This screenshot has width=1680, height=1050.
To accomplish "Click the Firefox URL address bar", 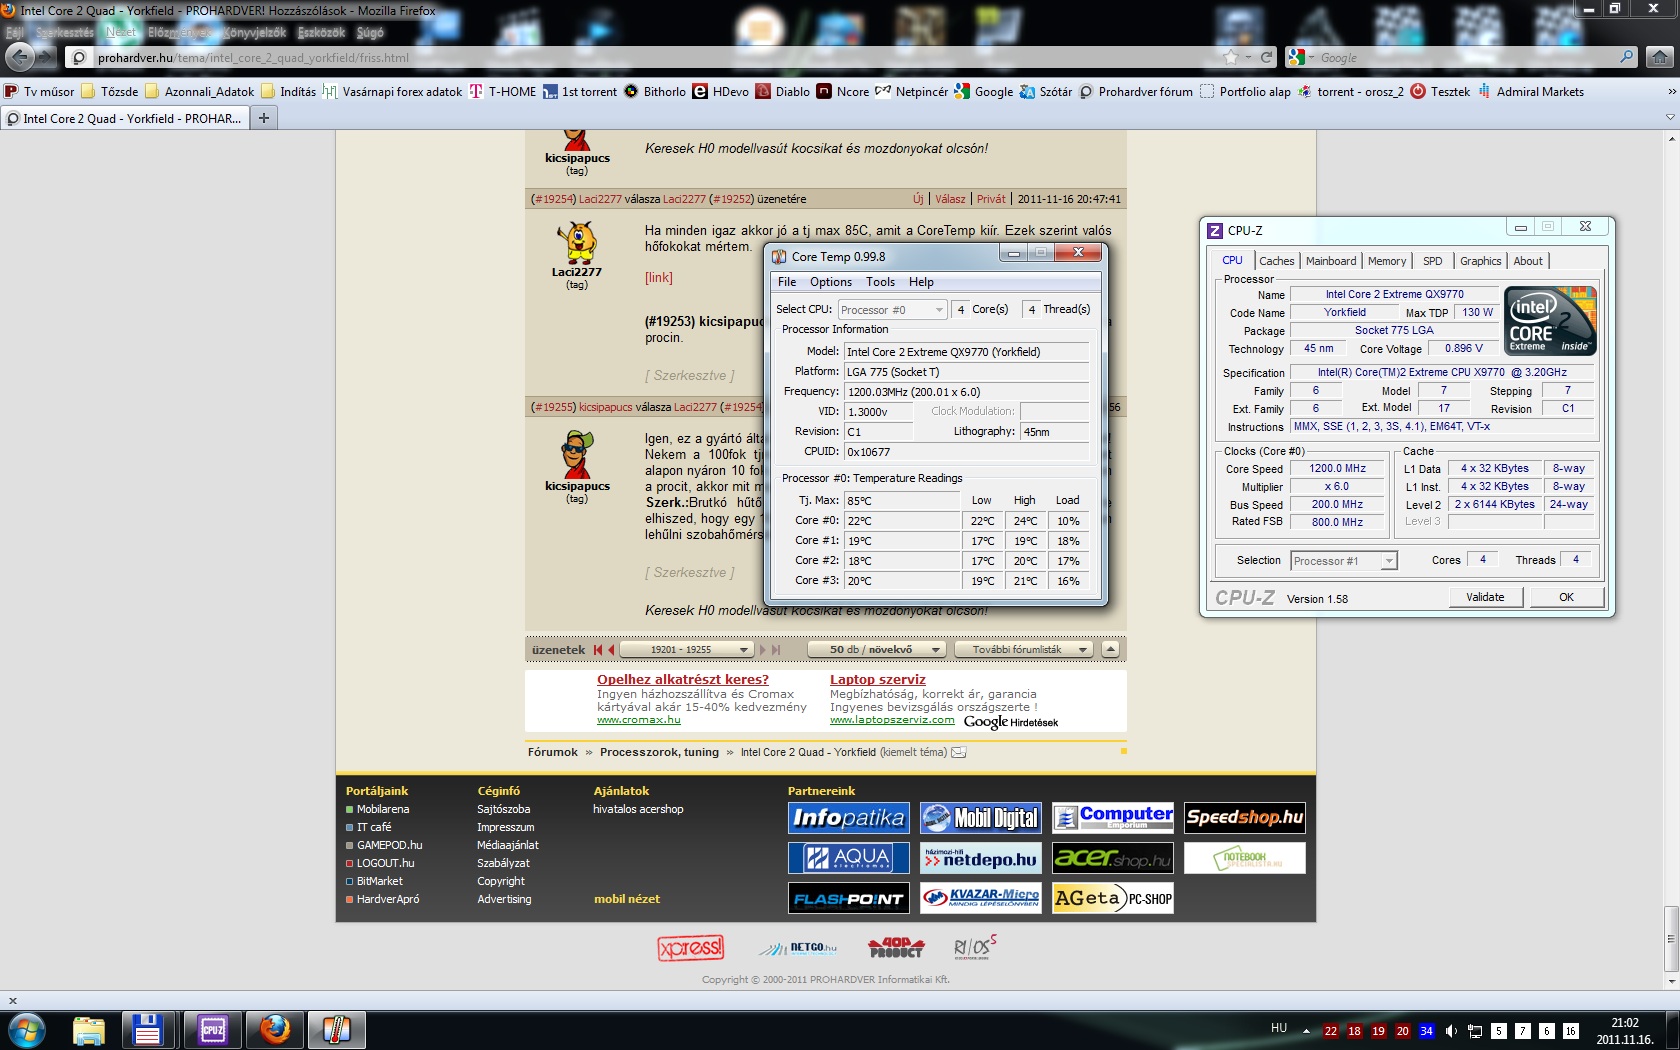I will (650, 57).
